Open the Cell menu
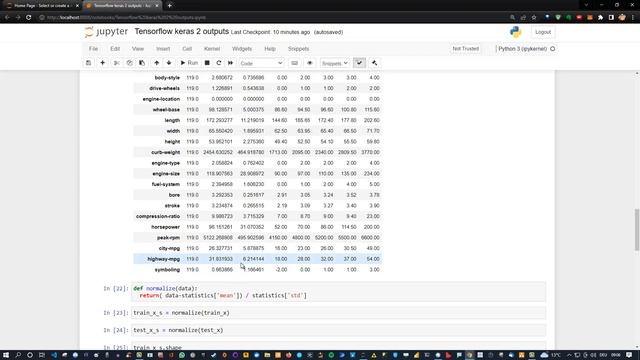The image size is (640, 360). 187,49
